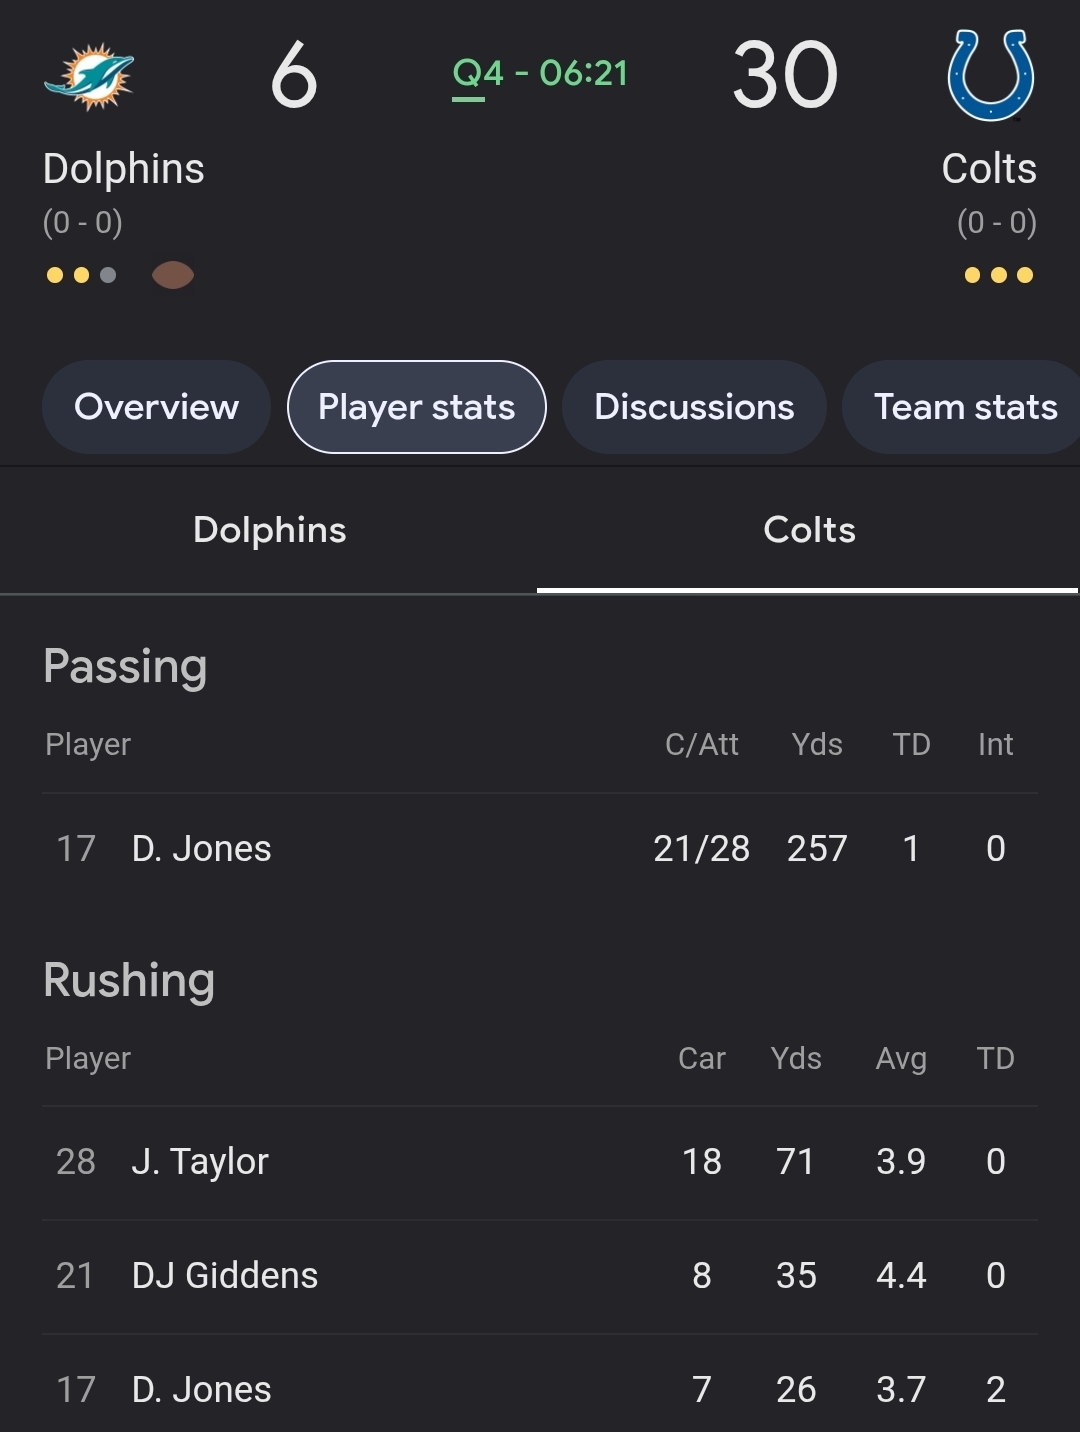Open J. Taylor rushing row

tap(540, 1162)
